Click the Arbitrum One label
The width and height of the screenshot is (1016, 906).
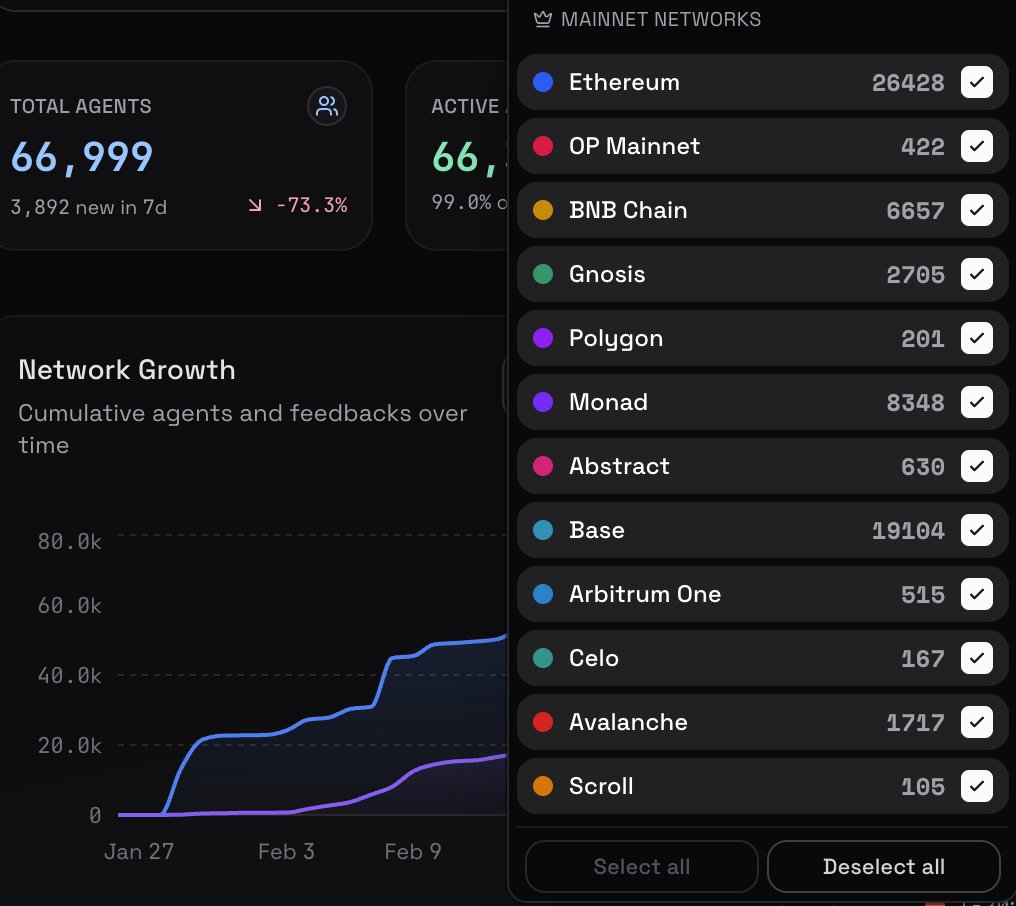pyautogui.click(x=645, y=594)
